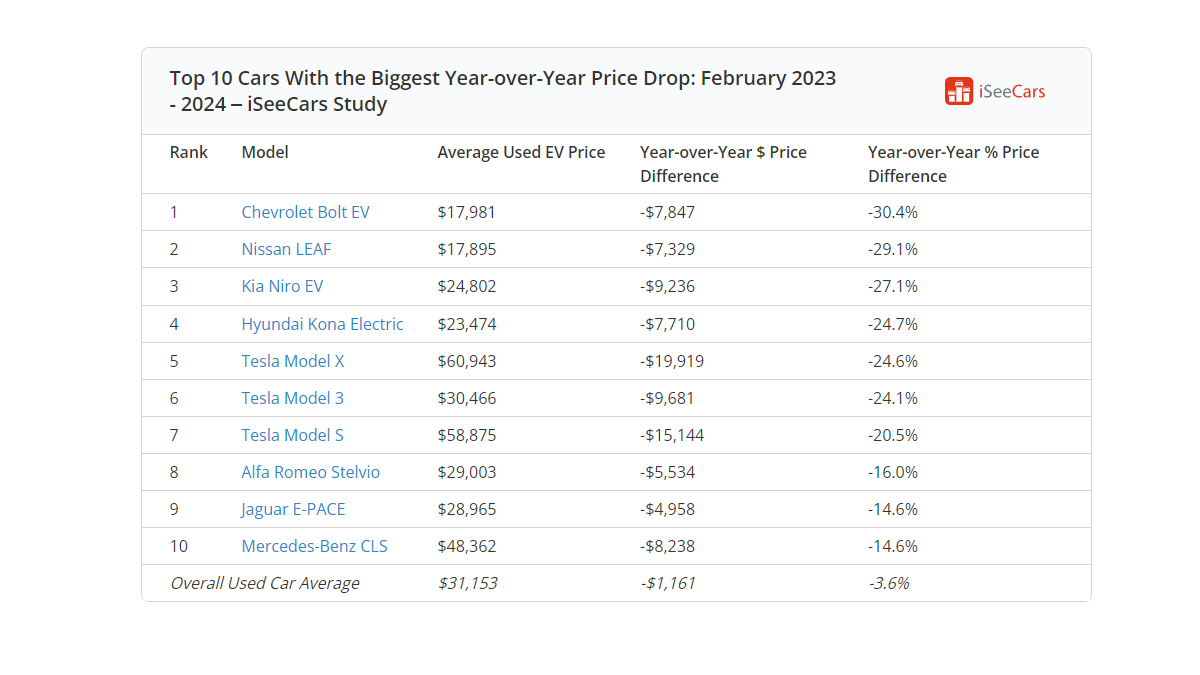1200x675 pixels.
Task: Click Year-over-Year $ Price Difference header
Action: click(x=723, y=164)
